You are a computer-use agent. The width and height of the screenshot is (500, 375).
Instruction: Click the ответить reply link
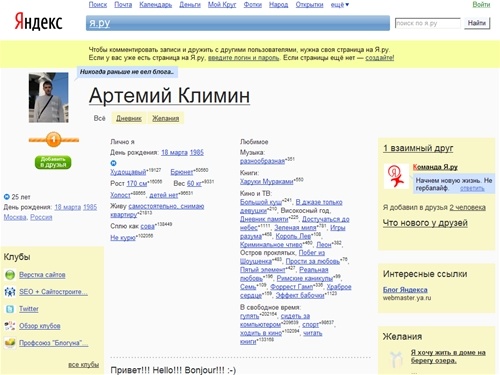click(x=472, y=189)
